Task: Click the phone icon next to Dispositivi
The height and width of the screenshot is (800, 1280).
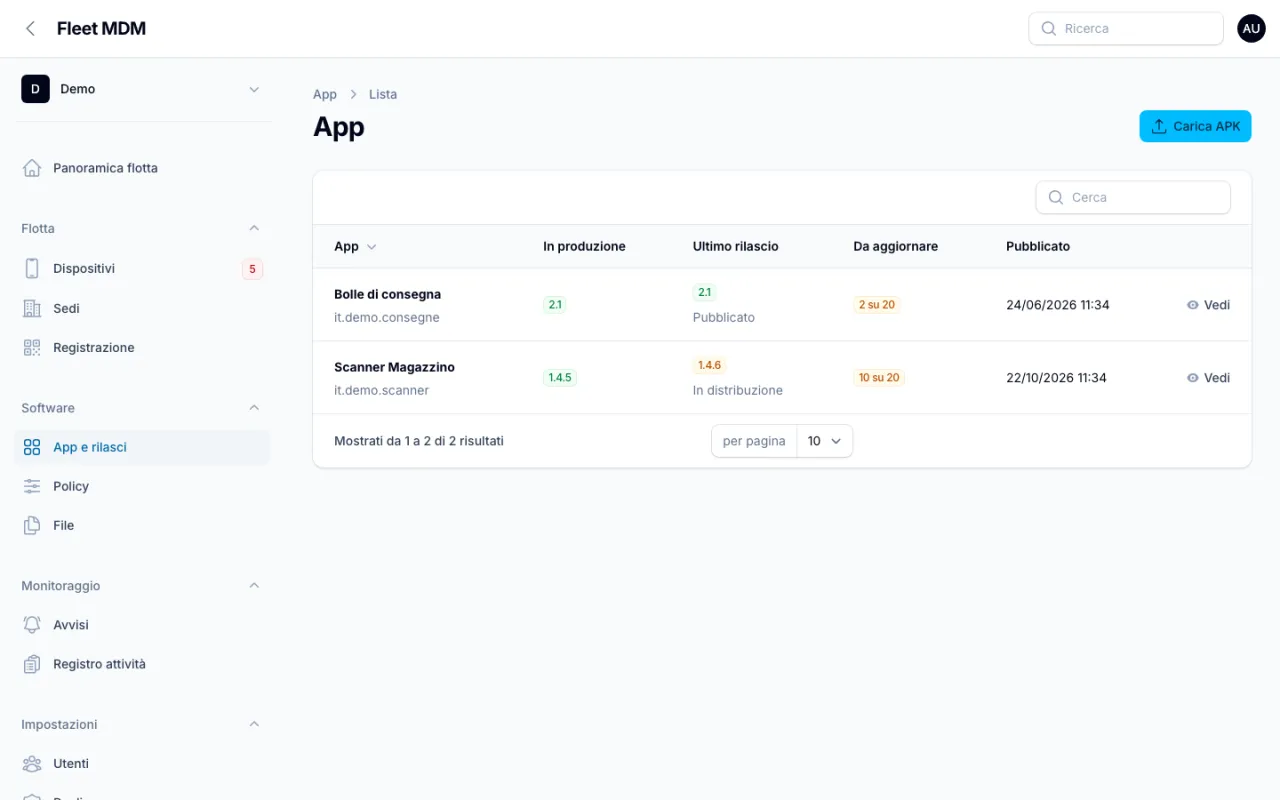Action: 32,269
